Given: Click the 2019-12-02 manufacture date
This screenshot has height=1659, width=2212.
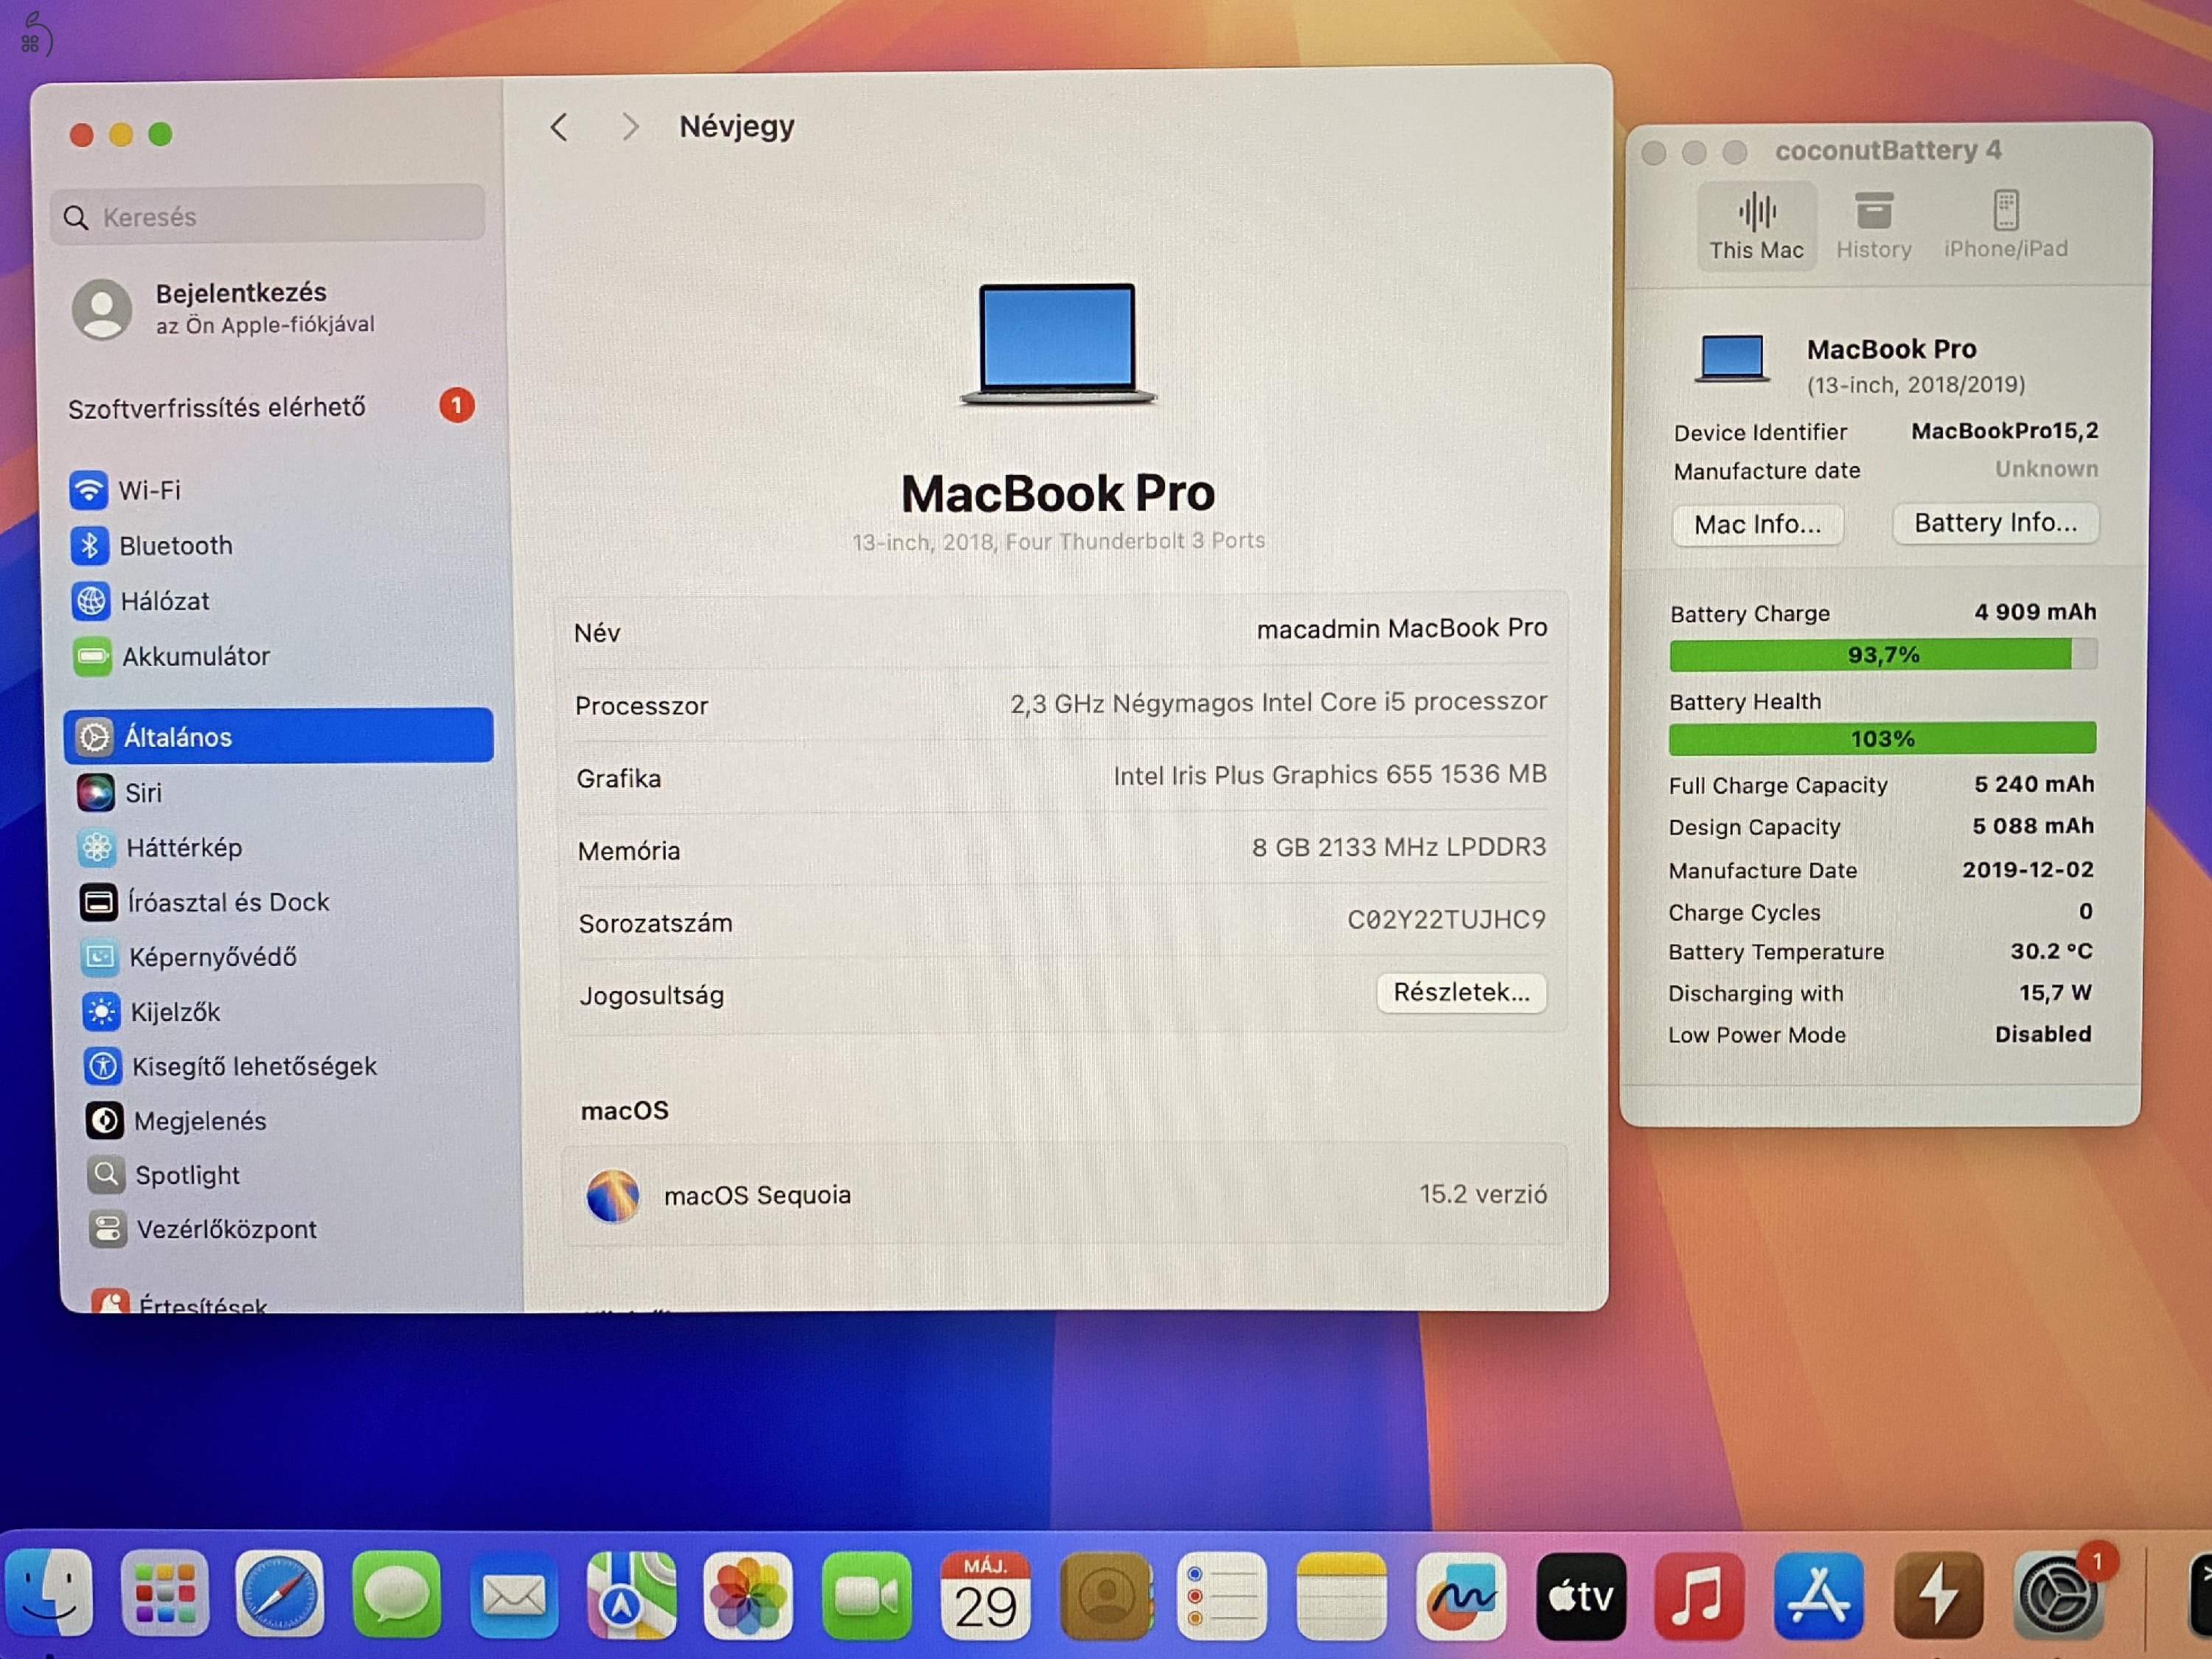Looking at the screenshot, I should (2027, 869).
